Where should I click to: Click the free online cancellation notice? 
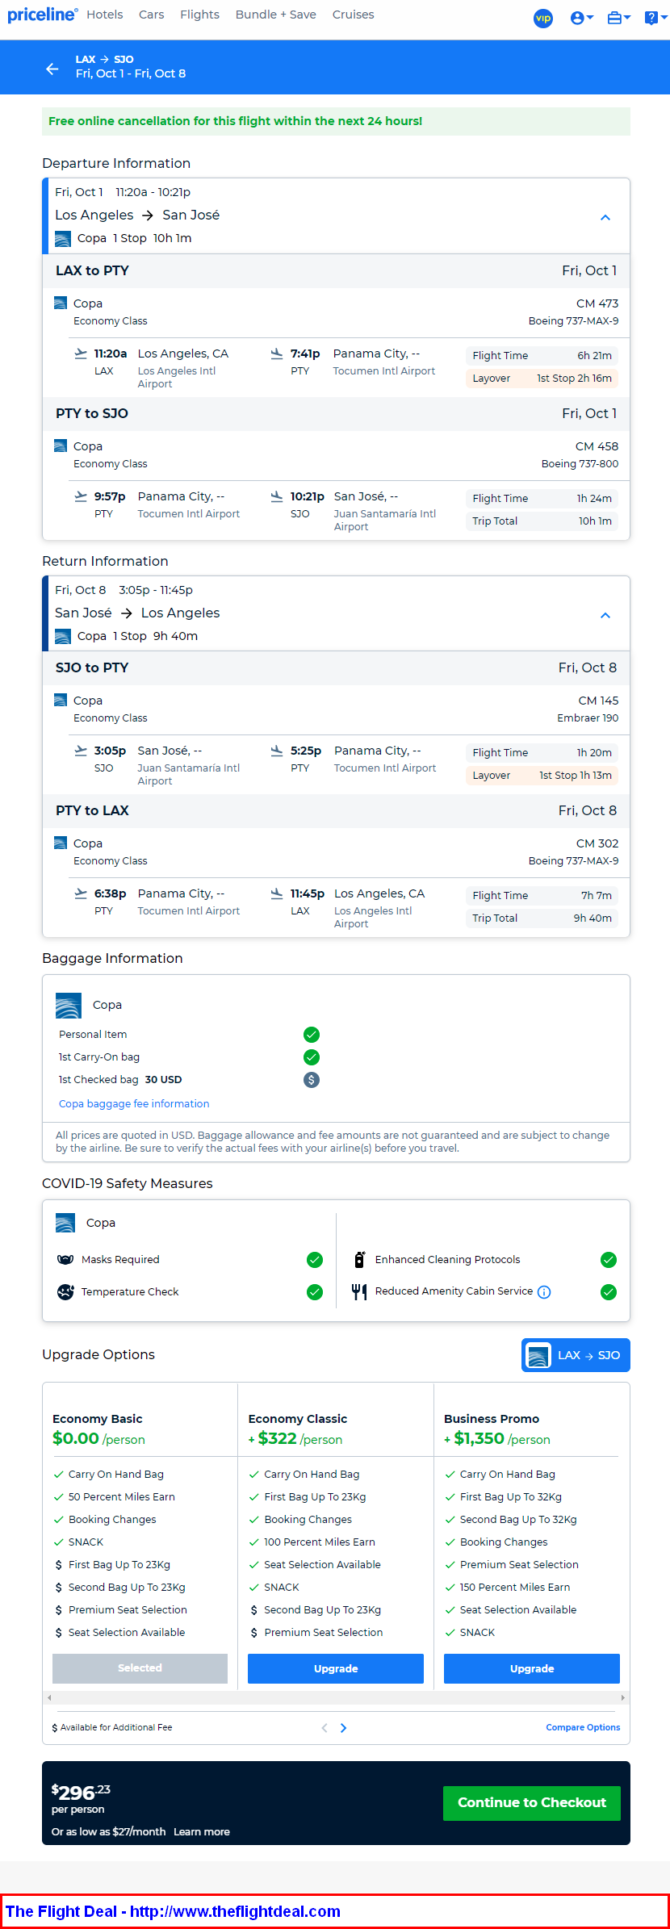pos(336,121)
